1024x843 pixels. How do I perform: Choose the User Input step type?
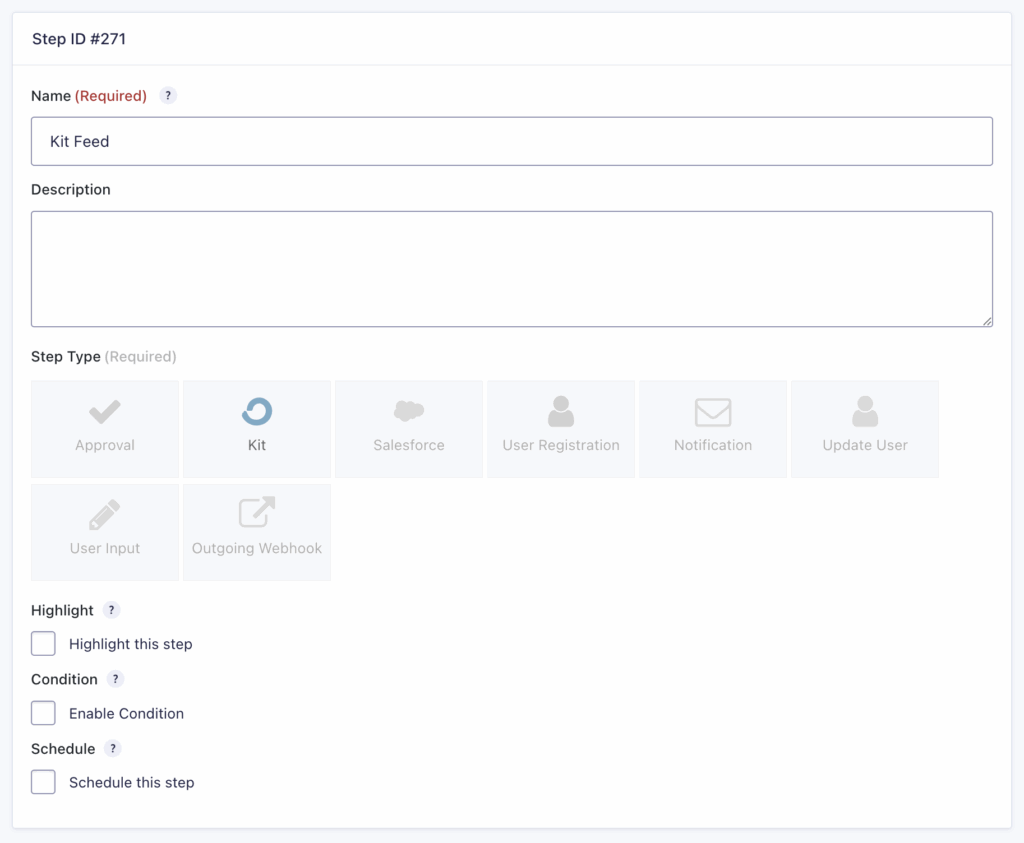[104, 532]
